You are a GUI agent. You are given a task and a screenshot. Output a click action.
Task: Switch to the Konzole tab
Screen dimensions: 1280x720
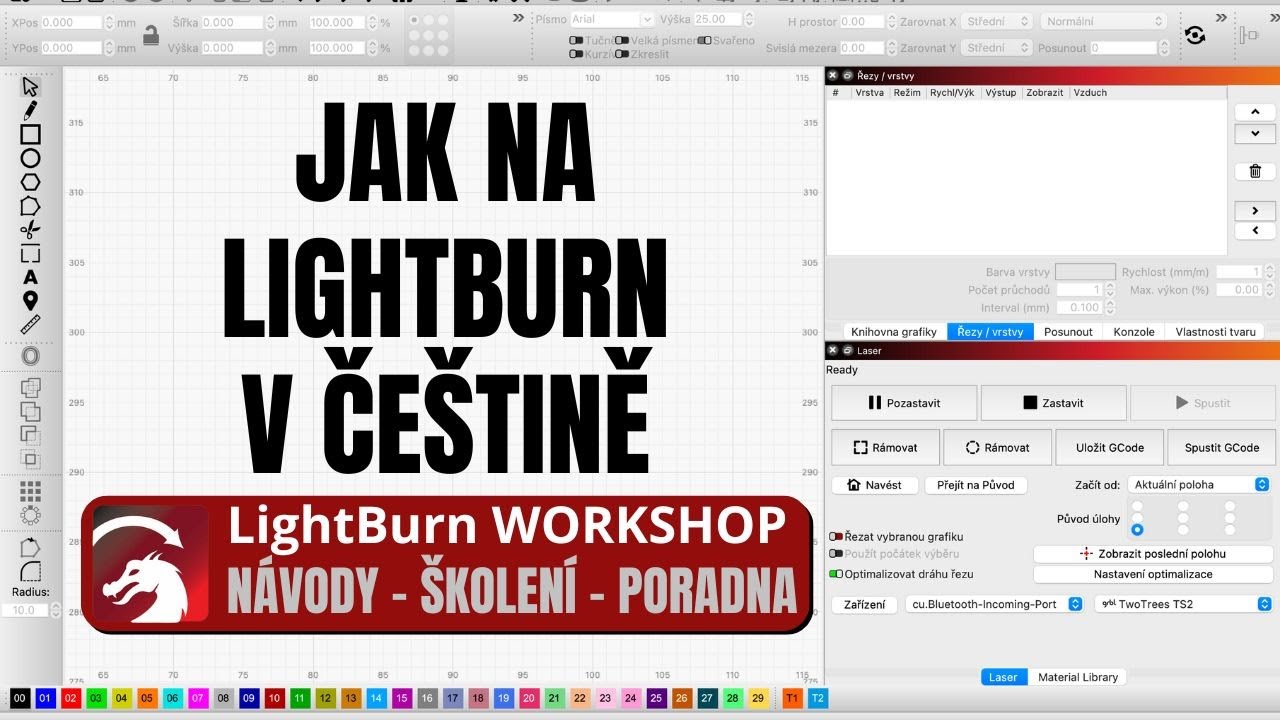(x=1134, y=332)
